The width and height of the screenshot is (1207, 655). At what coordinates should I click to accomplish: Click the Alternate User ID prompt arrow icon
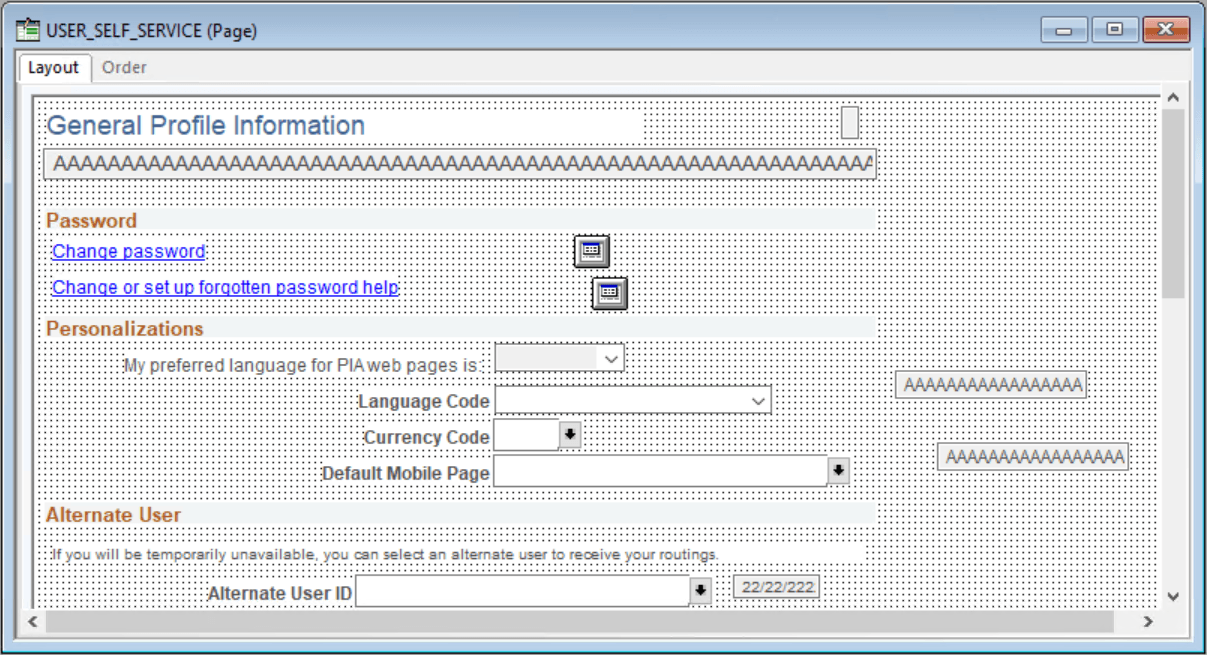(699, 590)
